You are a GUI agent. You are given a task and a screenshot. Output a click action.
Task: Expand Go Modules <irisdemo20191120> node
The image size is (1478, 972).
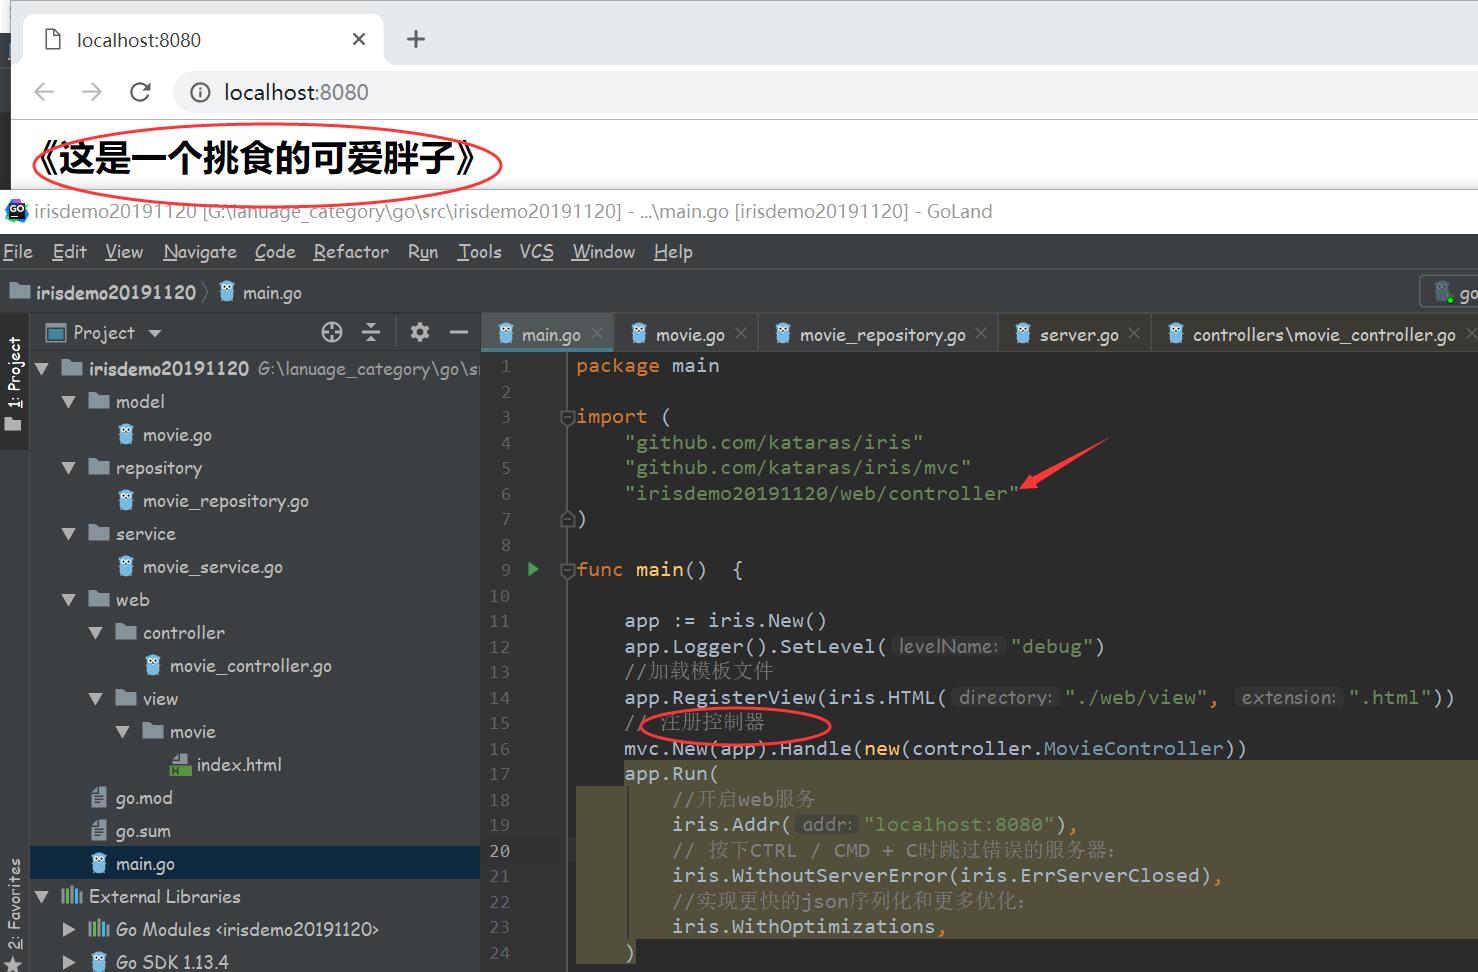[69, 930]
